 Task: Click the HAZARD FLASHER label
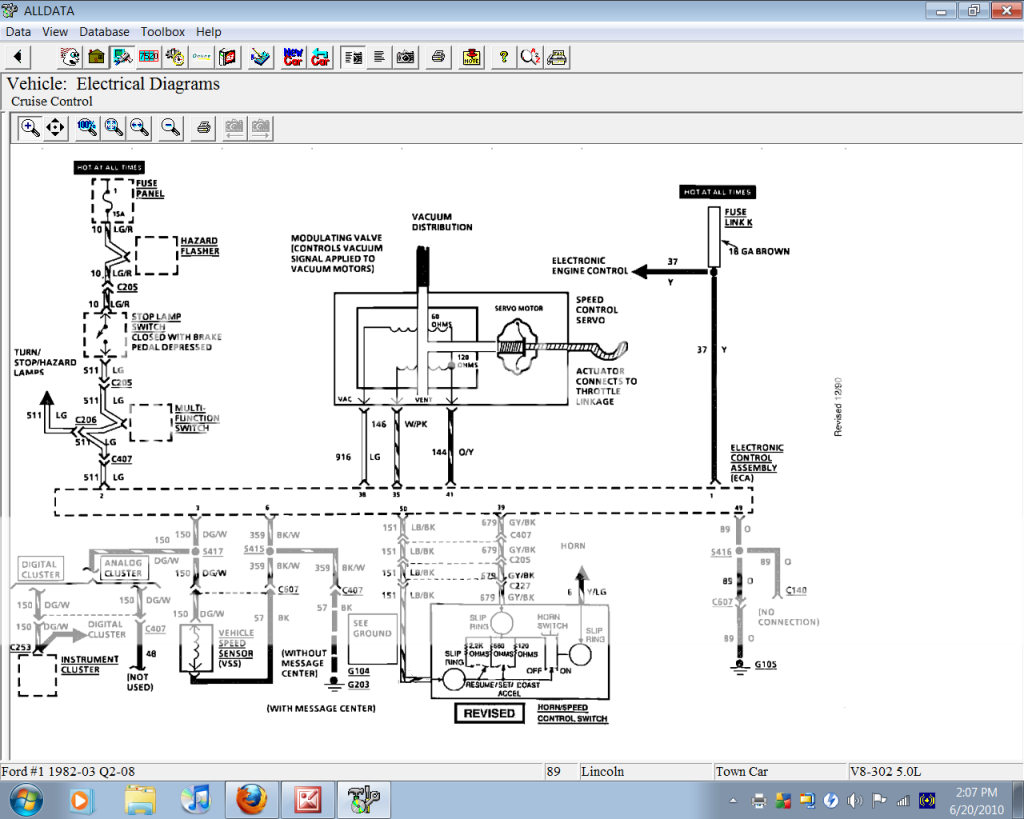(x=199, y=246)
